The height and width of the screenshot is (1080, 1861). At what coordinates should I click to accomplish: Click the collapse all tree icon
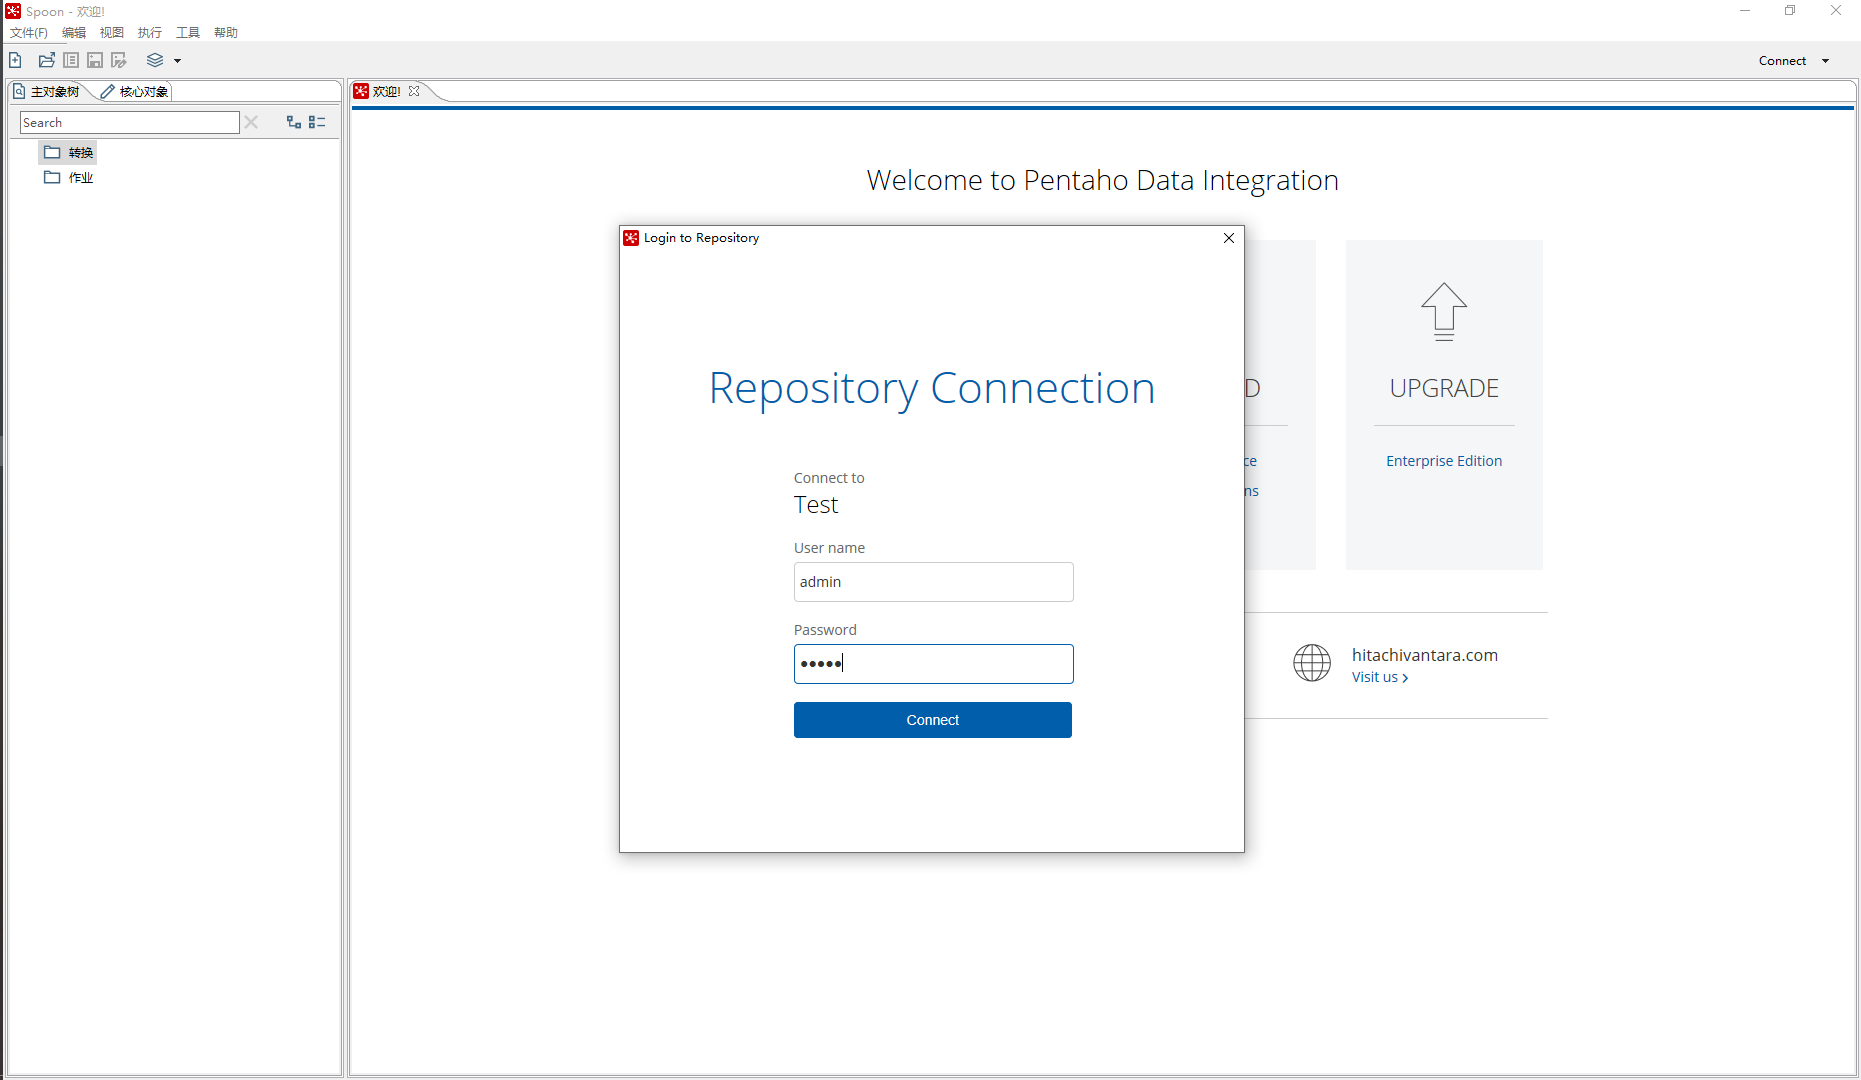pos(317,122)
